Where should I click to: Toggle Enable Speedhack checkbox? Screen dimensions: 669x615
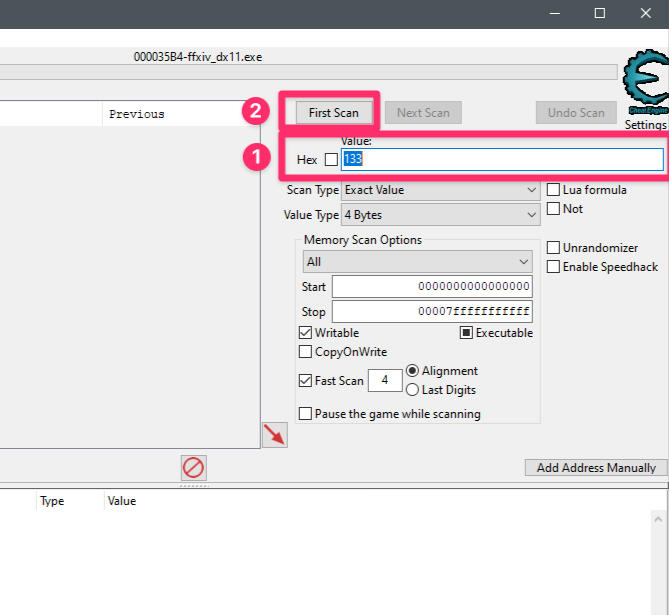click(554, 267)
